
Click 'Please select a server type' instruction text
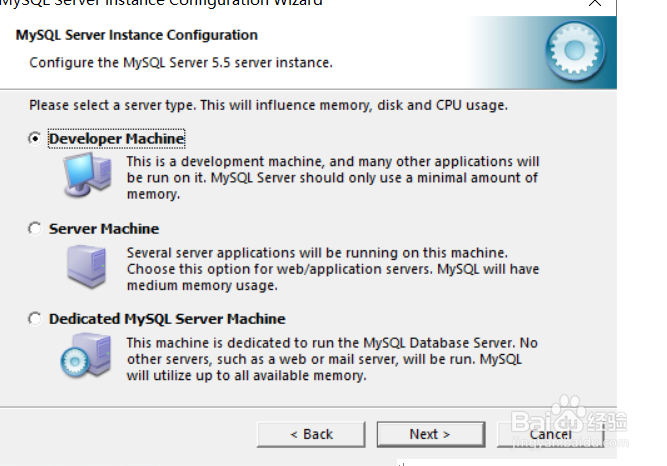[268, 105]
